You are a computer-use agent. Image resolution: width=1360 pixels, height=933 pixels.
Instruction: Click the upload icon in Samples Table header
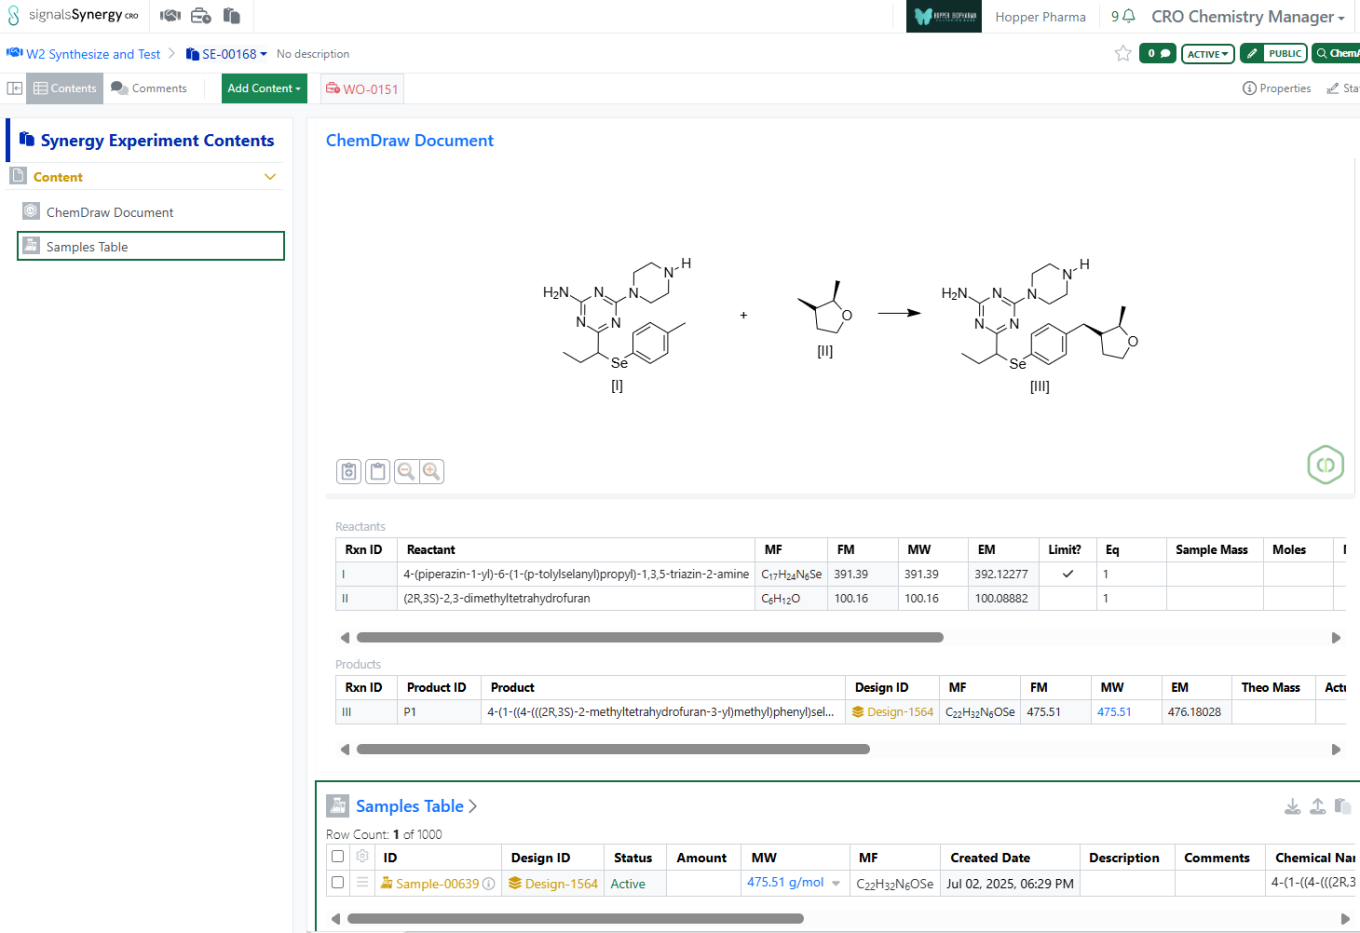(1318, 806)
